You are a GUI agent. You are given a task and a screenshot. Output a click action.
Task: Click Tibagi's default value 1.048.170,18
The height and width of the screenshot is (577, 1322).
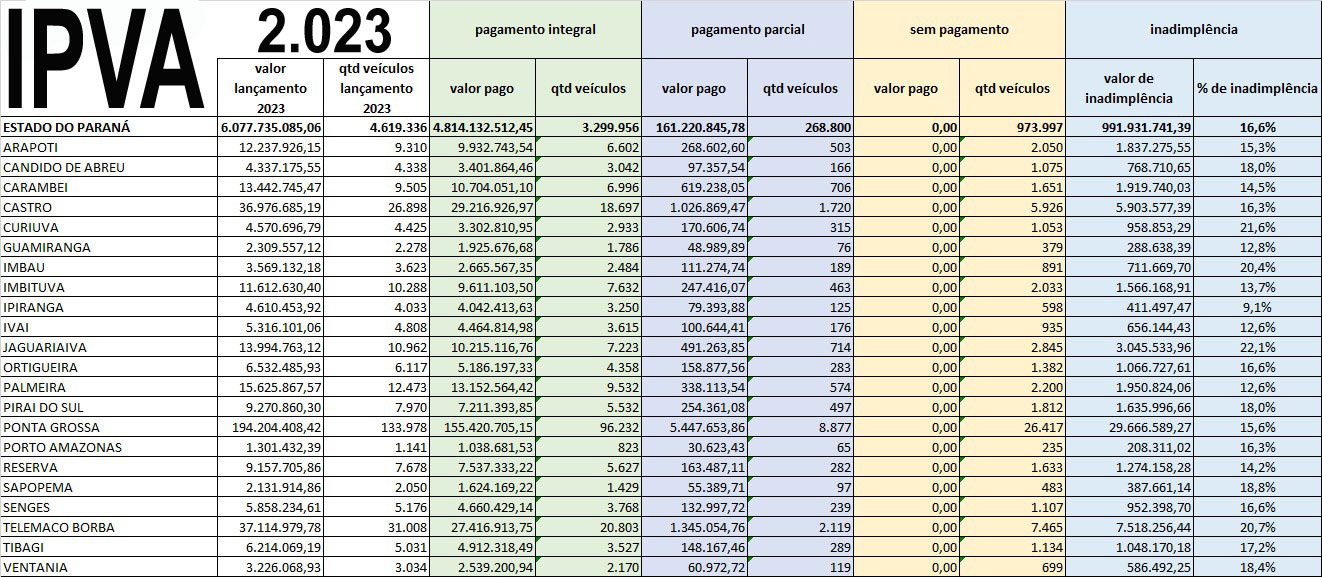1130,547
